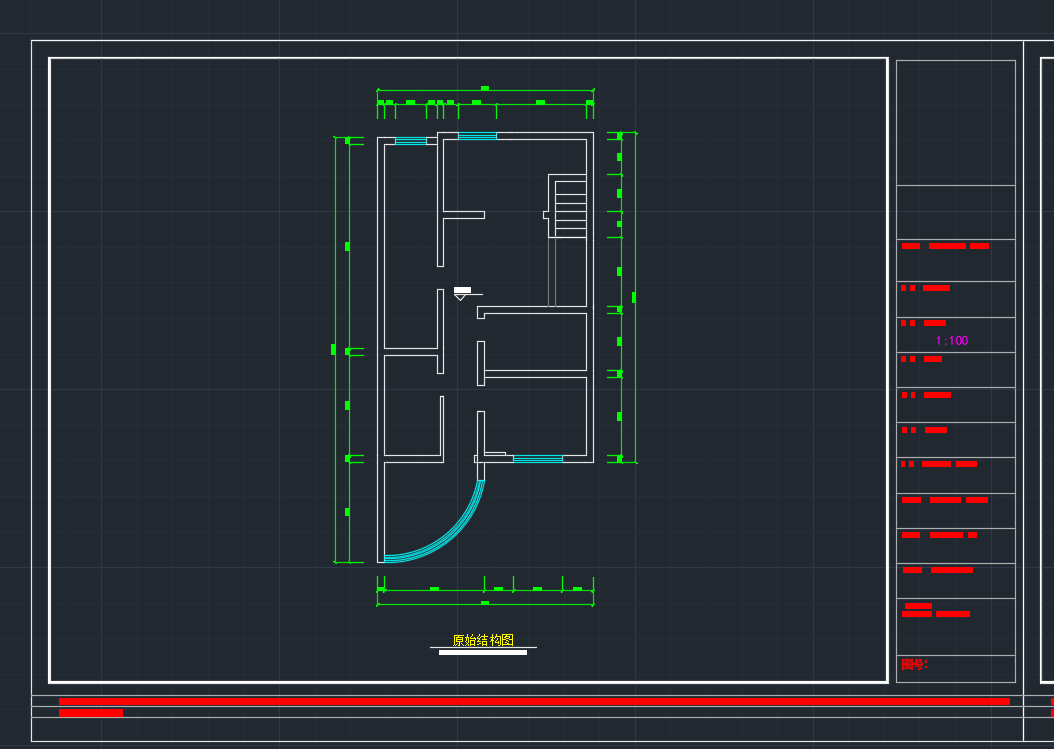Screen dimensions: 1054x749
Task: Pick the cyan window on the bottom wall
Action: 537,459
